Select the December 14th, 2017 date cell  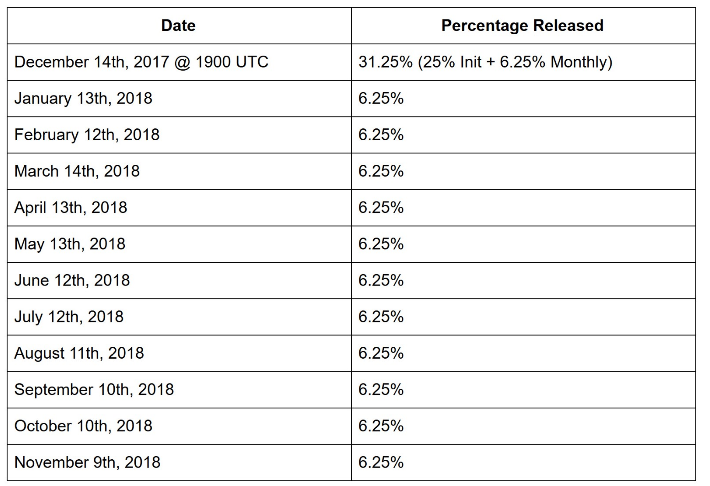[x=141, y=62]
